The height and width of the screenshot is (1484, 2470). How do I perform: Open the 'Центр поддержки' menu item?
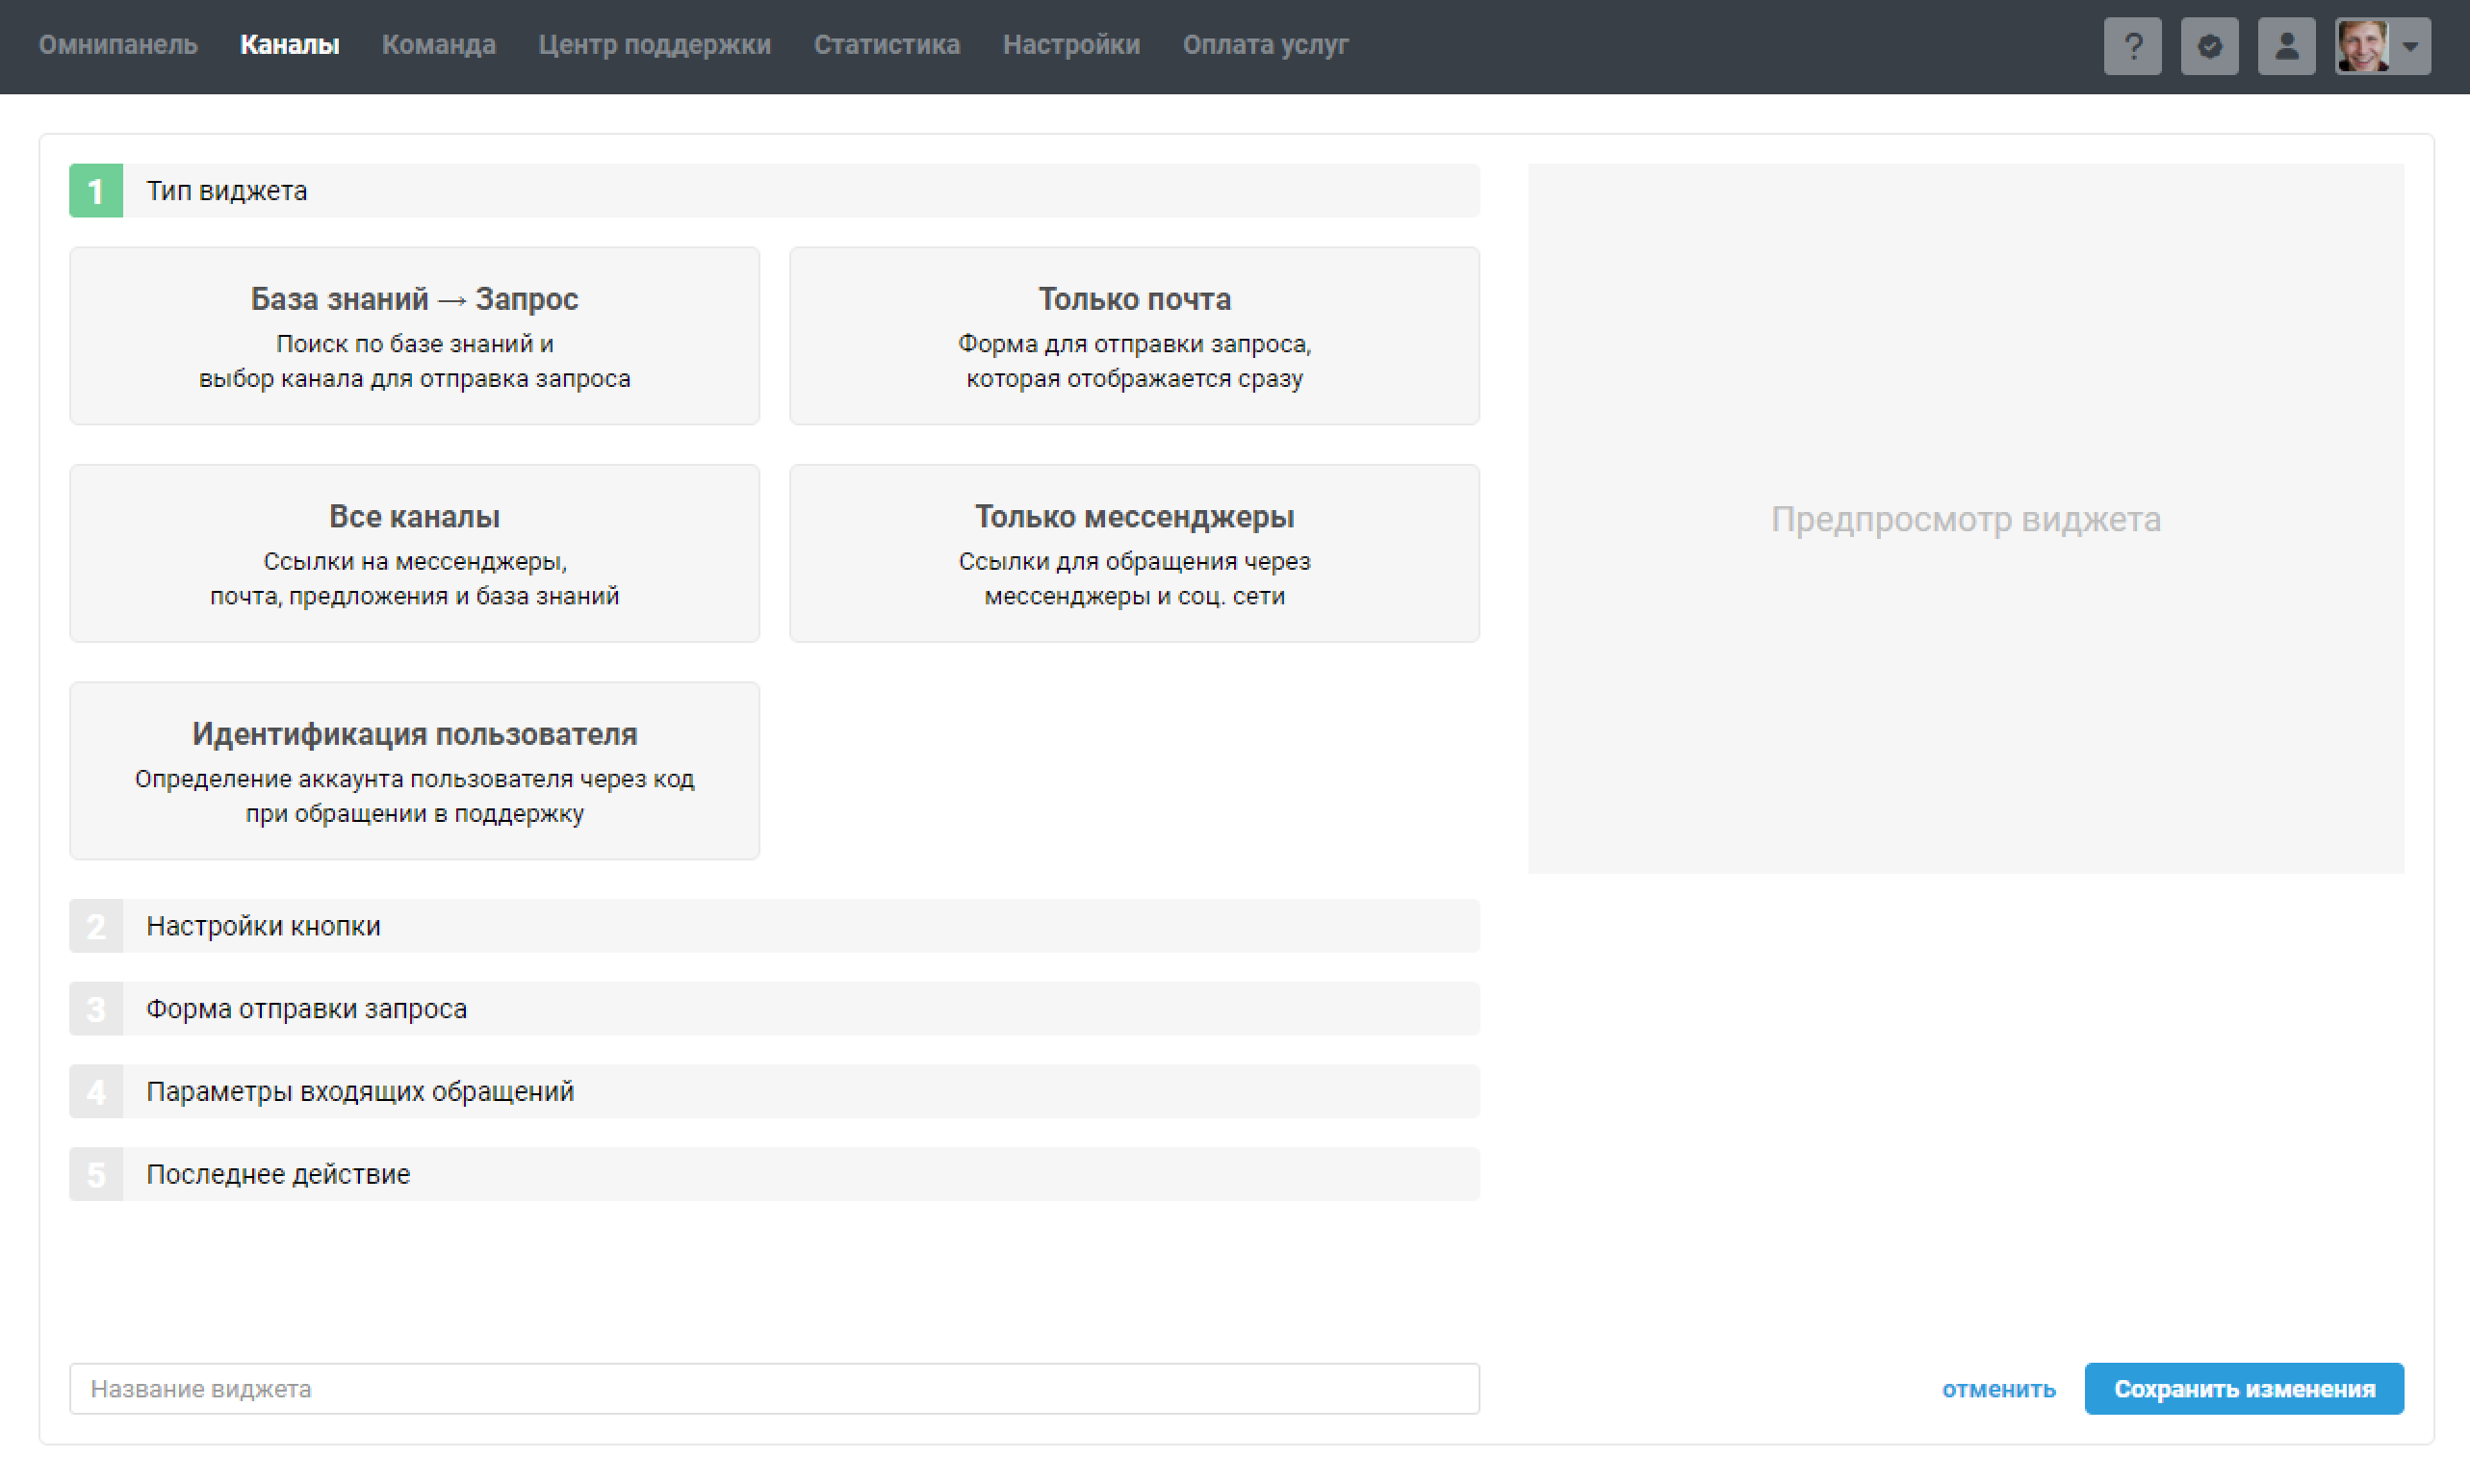coord(654,45)
